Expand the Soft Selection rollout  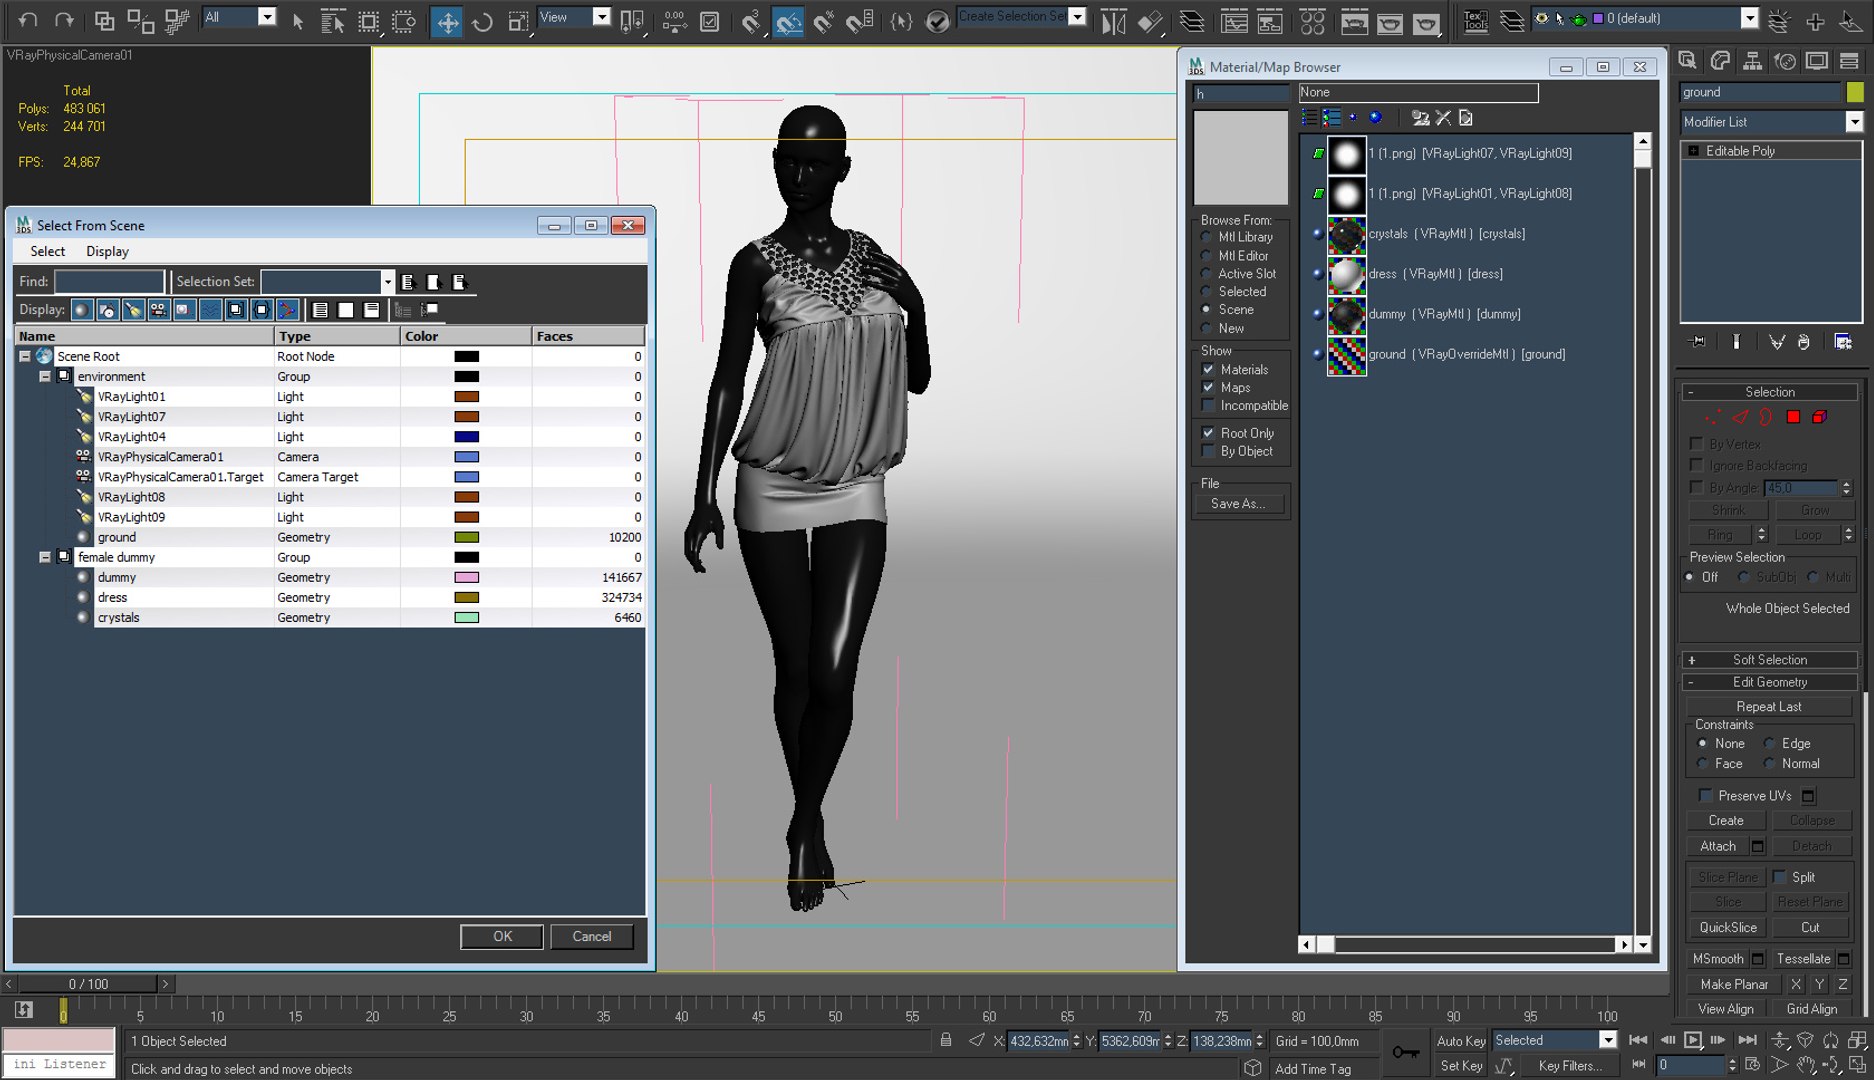tap(1770, 660)
